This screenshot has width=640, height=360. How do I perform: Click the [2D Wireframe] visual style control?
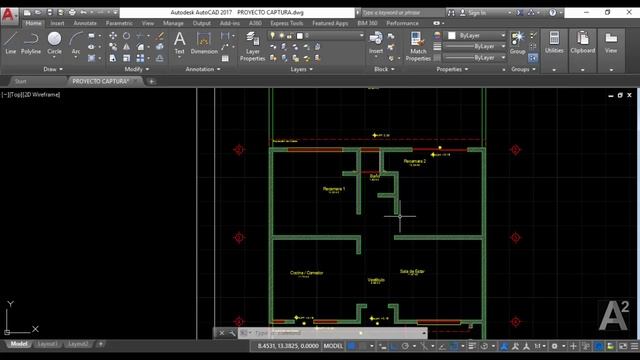coord(41,95)
